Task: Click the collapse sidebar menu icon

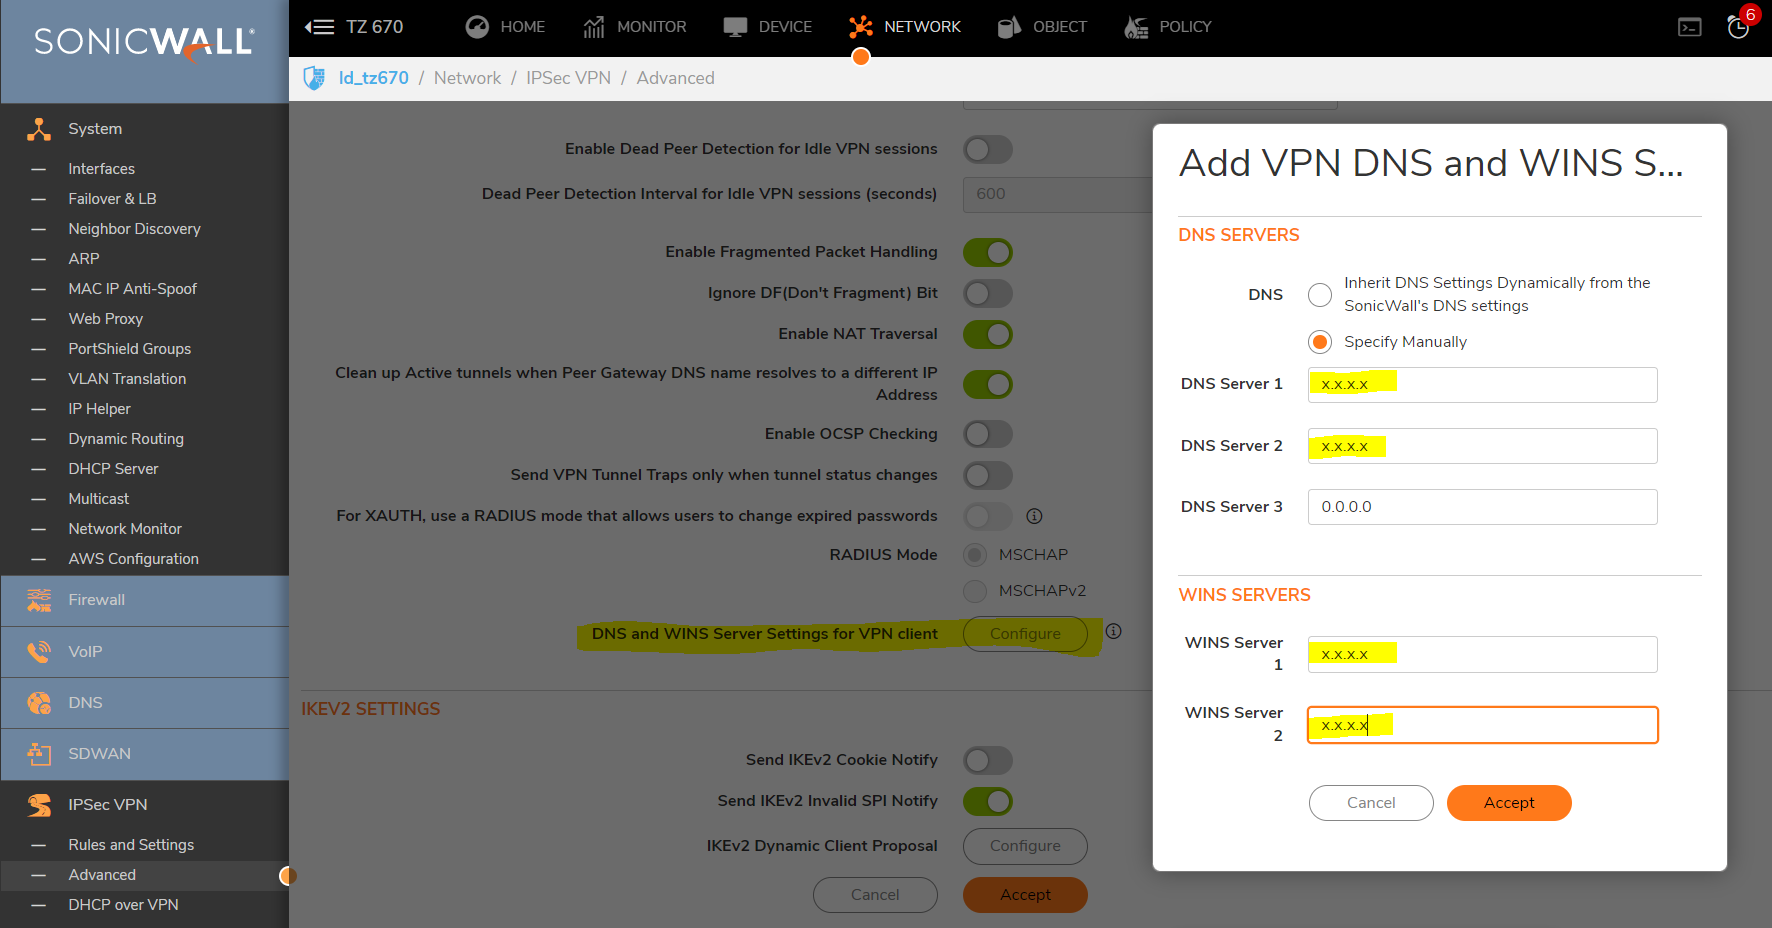Action: [319, 27]
